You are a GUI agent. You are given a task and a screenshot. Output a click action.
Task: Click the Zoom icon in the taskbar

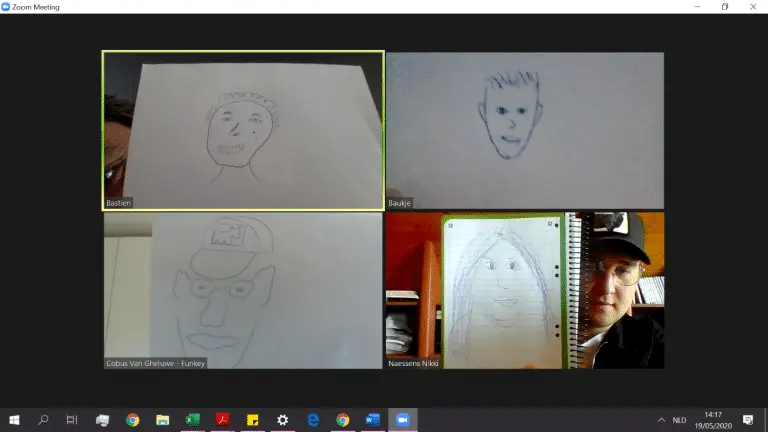click(x=403, y=420)
